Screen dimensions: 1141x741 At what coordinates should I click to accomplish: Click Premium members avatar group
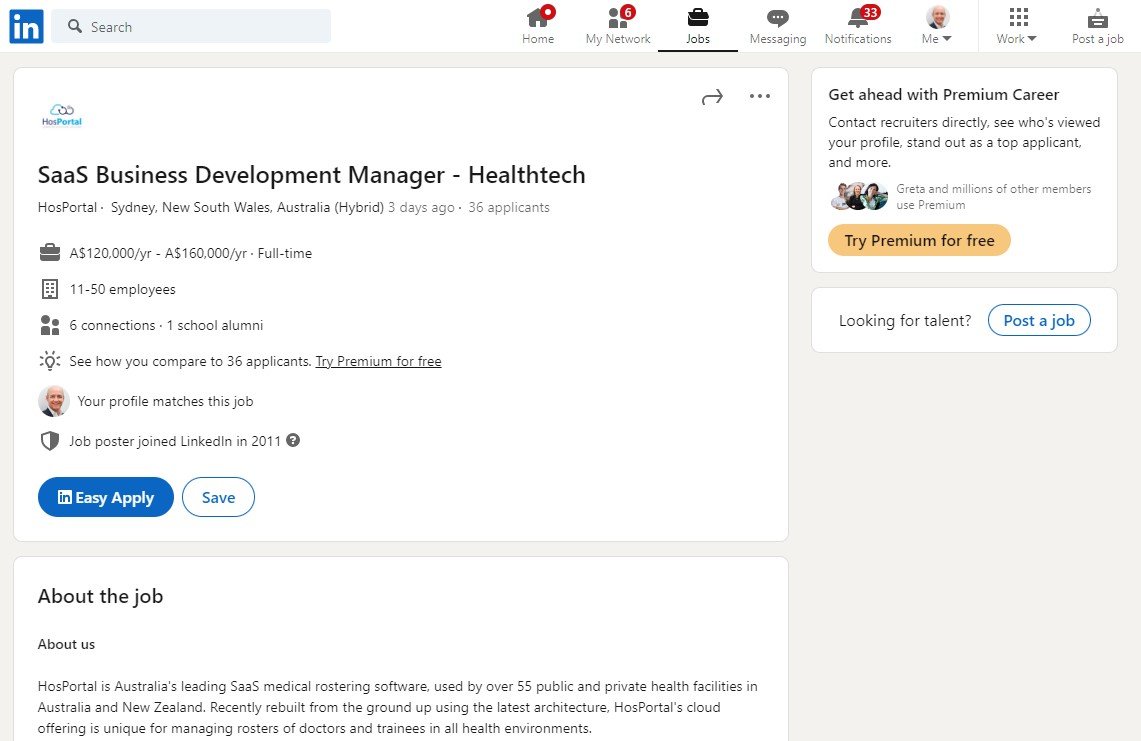point(859,197)
